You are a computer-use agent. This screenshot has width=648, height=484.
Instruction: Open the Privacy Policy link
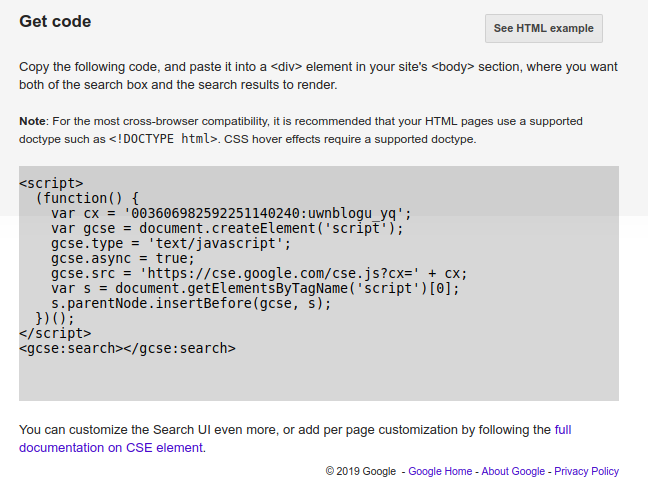(586, 471)
